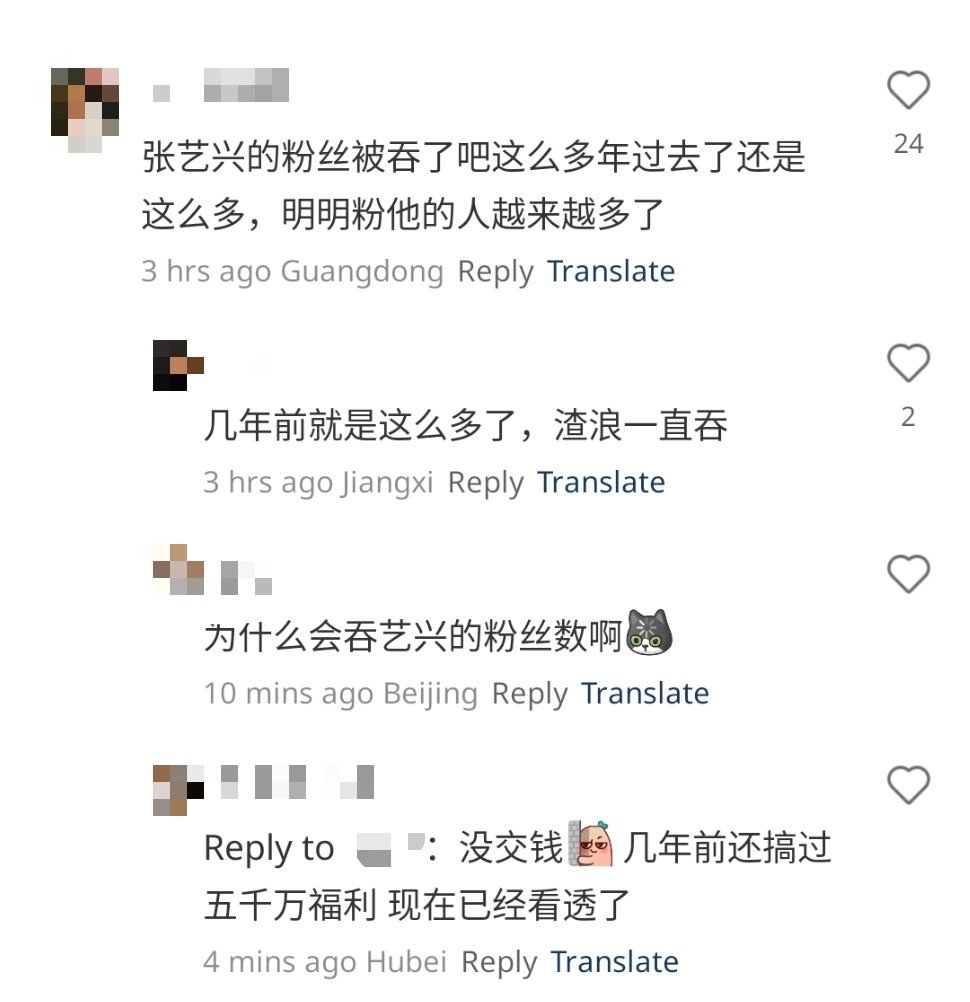The height and width of the screenshot is (1002, 970).
Task: Translate the Guangdong comment
Action: [x=611, y=271]
